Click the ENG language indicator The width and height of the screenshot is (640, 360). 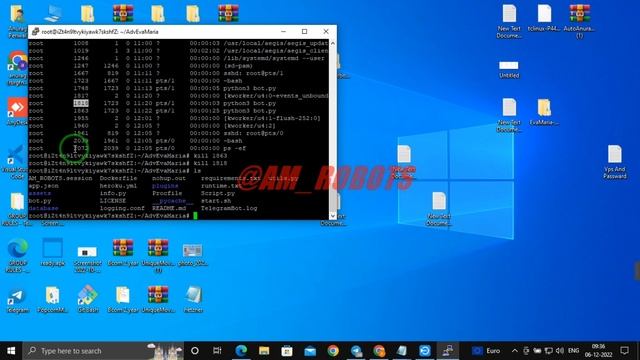(573, 351)
